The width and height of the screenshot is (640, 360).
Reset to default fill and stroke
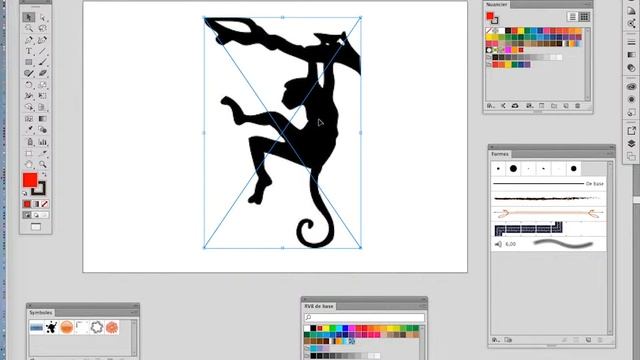pyautogui.click(x=25, y=193)
